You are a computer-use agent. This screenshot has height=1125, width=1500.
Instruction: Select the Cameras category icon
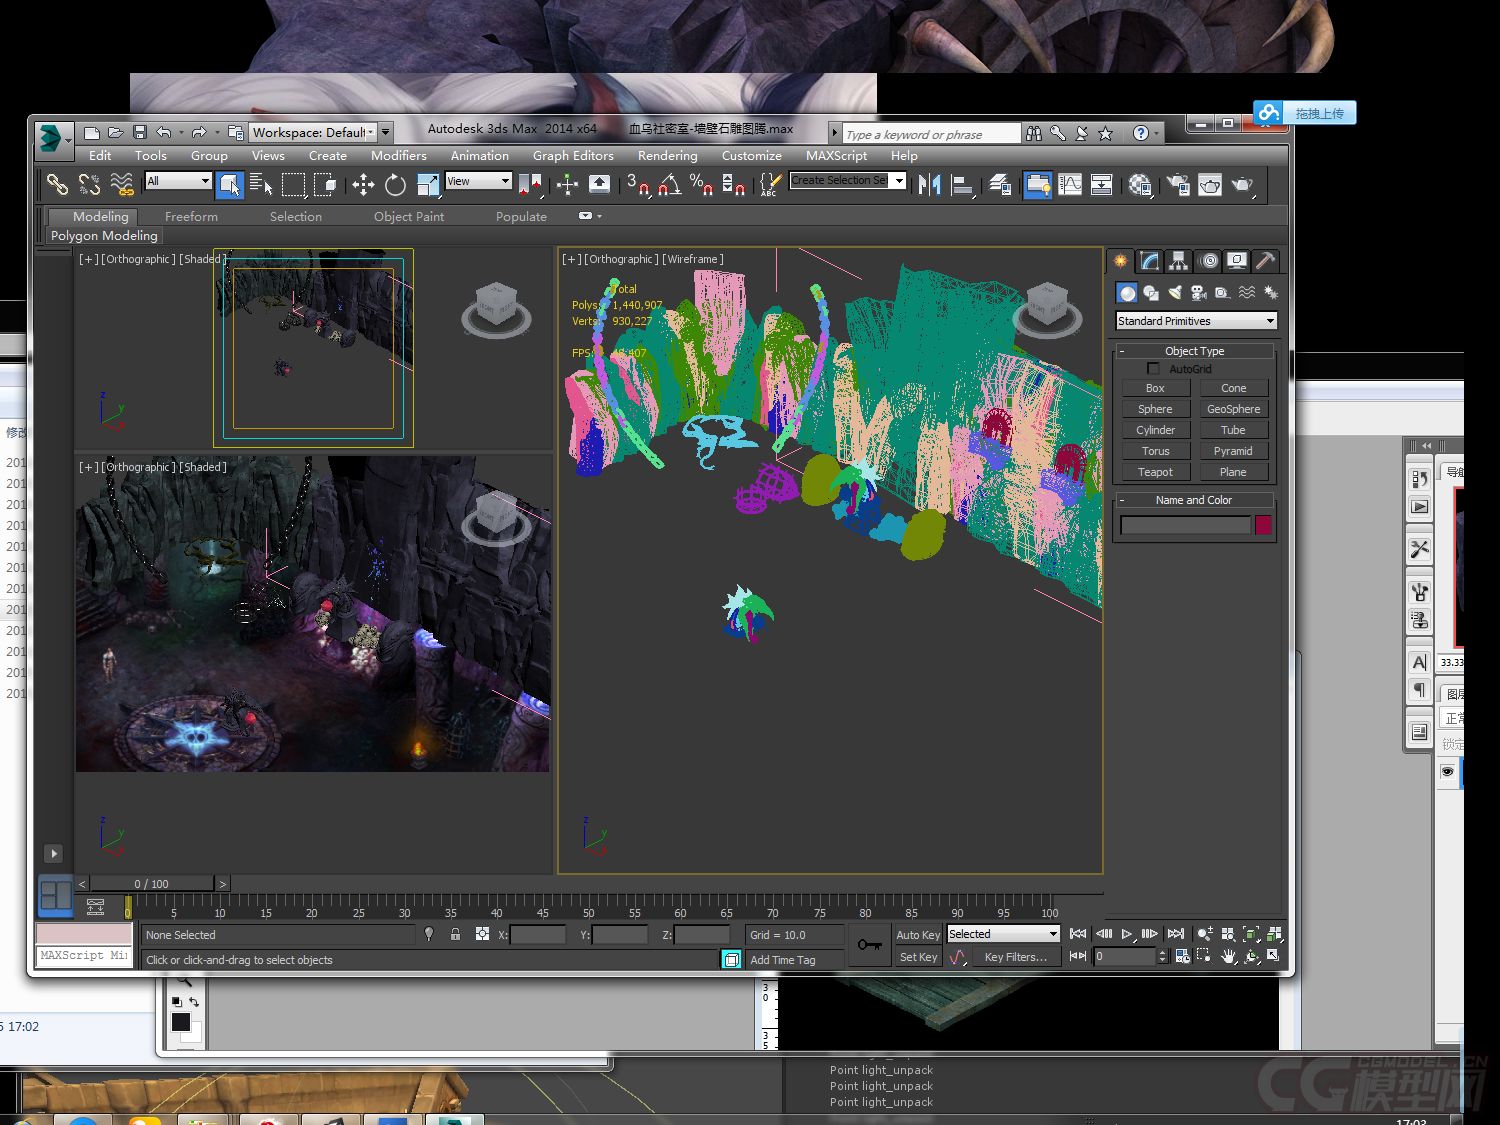pyautogui.click(x=1198, y=293)
